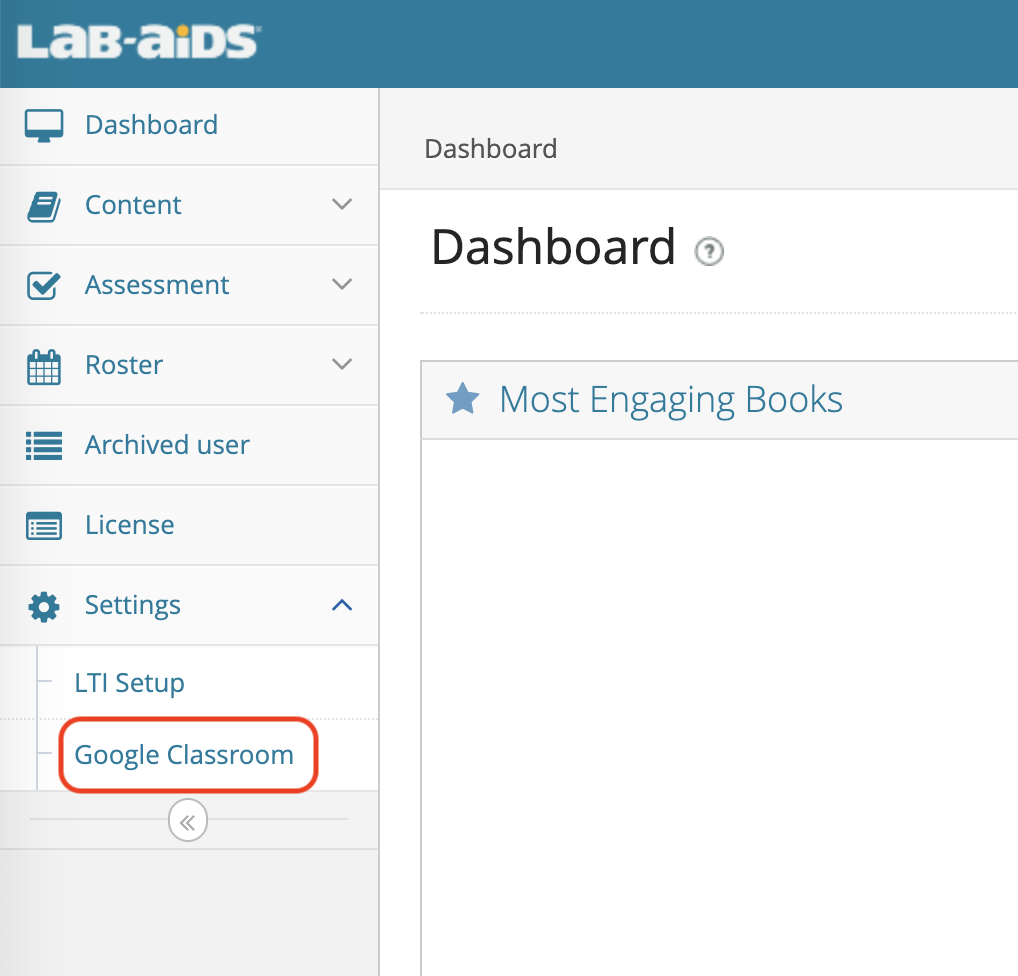
Task: Expand the Content menu chevron
Action: coord(341,204)
